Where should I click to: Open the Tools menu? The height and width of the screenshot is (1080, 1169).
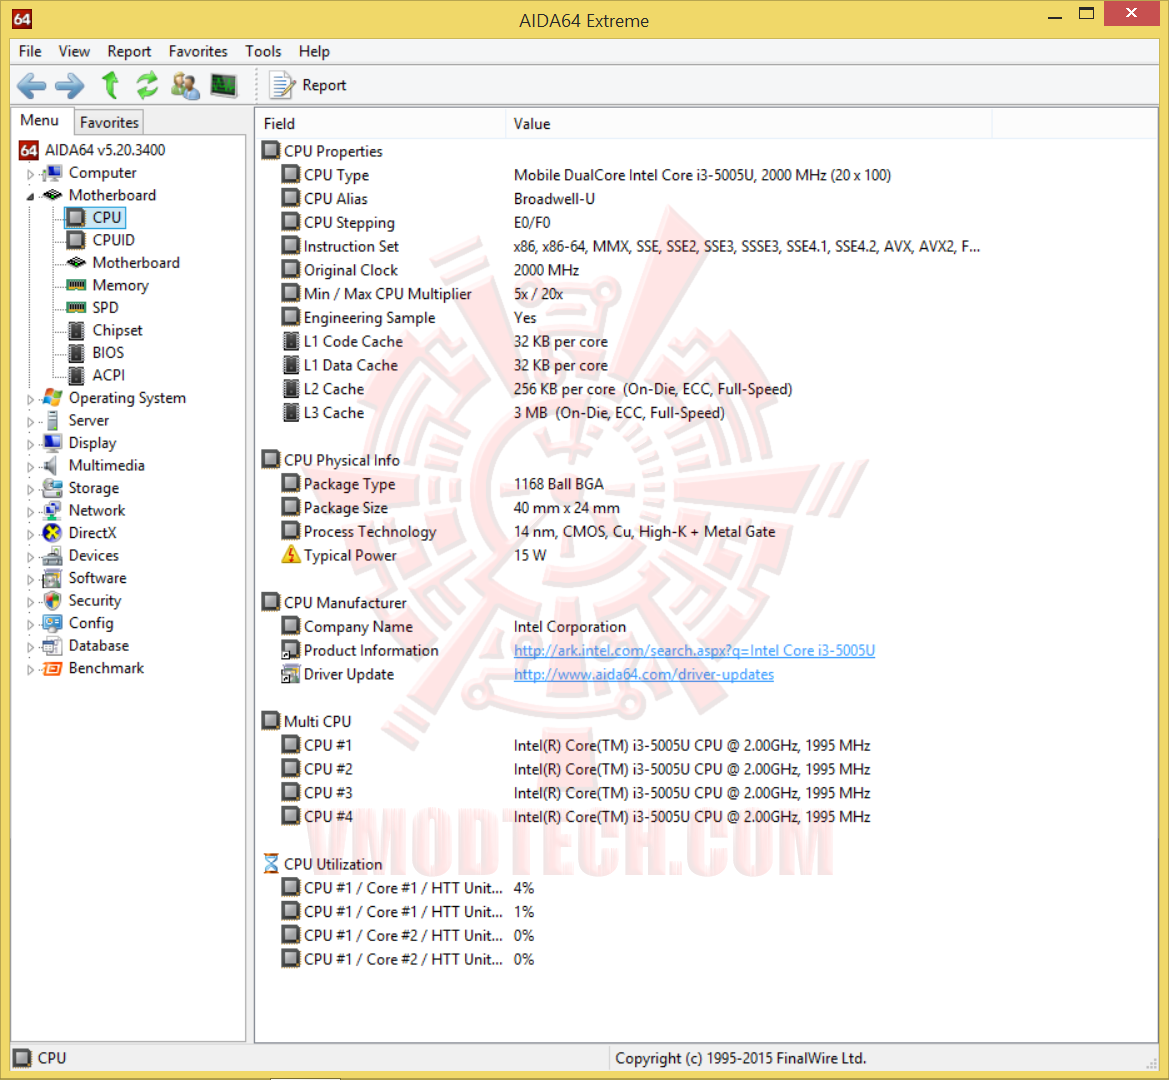(x=262, y=51)
